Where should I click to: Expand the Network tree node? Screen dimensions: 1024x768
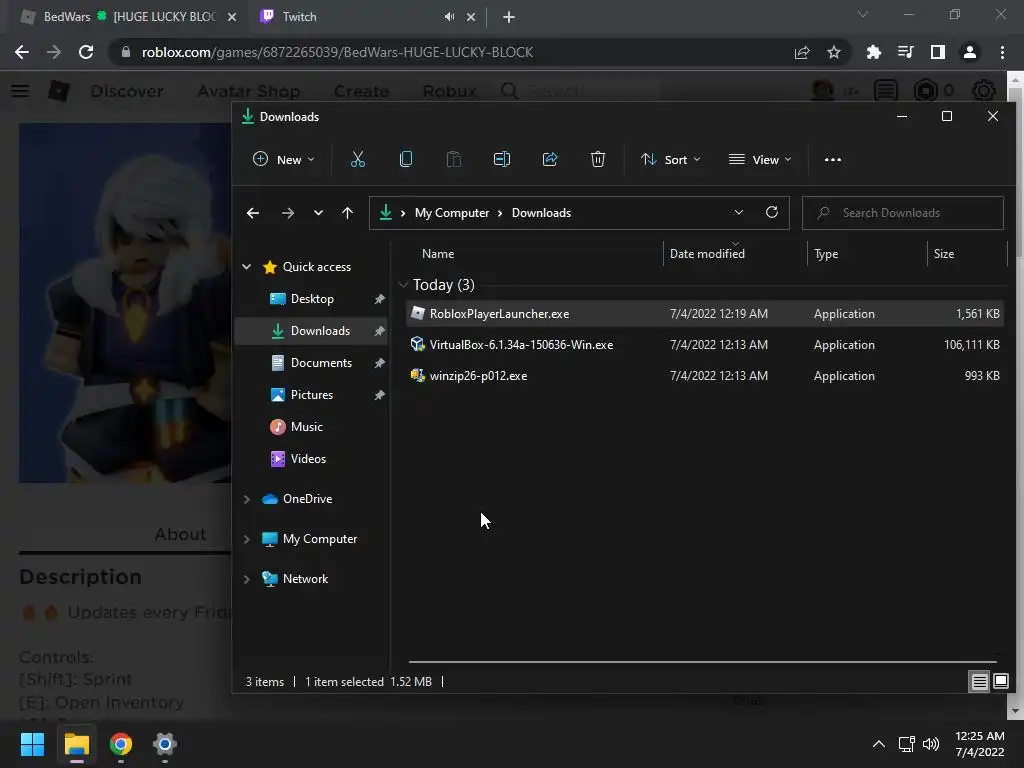(247, 579)
